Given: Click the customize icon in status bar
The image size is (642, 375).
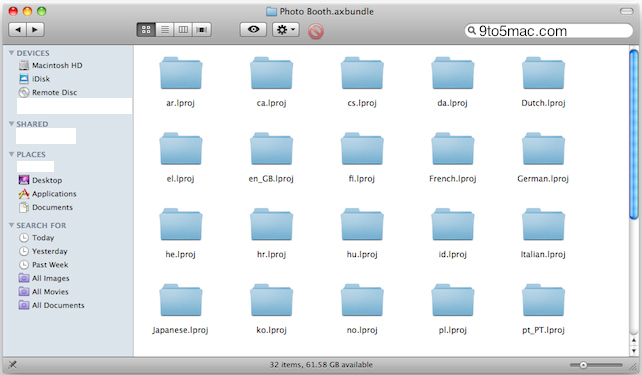Looking at the screenshot, I should coord(12,364).
